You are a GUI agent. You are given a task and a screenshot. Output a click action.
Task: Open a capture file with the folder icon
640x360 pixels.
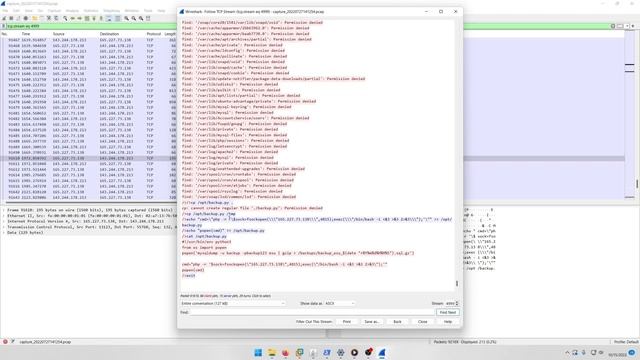(34, 18)
